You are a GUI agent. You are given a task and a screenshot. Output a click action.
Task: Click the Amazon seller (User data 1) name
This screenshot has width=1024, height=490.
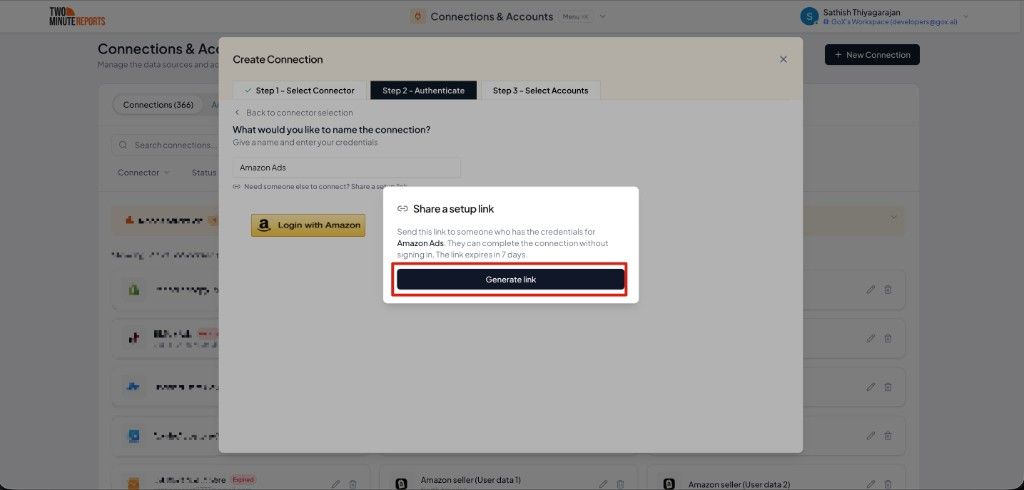tap(470, 480)
